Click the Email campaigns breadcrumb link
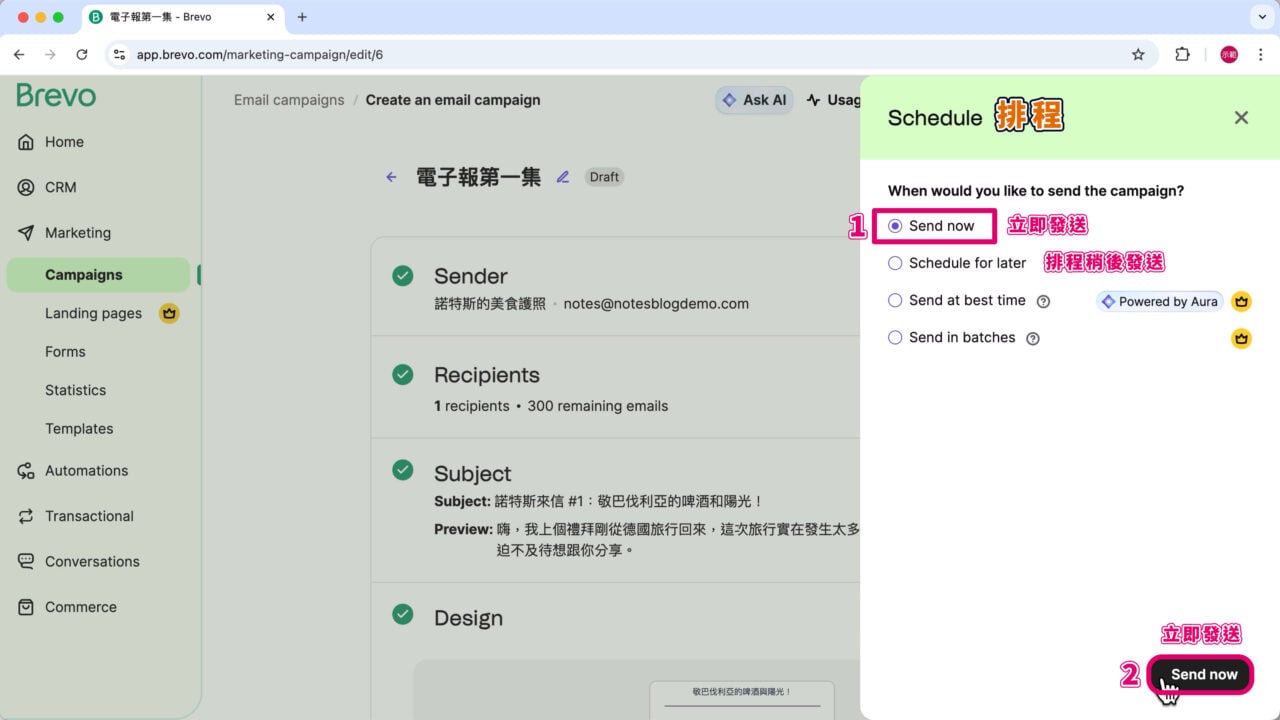The image size is (1280, 720). coord(289,100)
